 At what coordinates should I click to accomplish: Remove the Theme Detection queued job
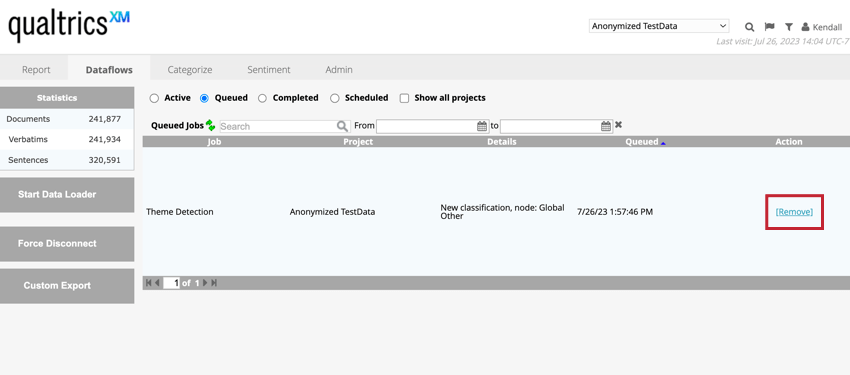[794, 212]
